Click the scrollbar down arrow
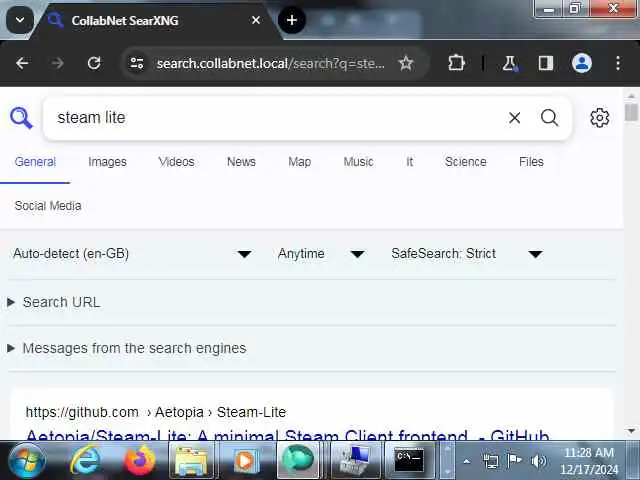Viewport: 640px width, 480px height. point(631,431)
